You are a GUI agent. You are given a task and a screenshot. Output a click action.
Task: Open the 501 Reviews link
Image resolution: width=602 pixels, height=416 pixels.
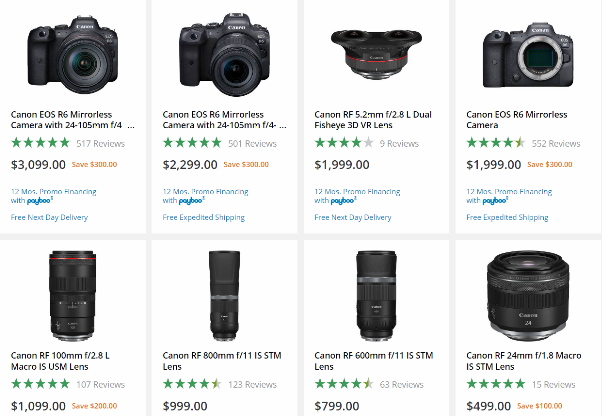click(x=252, y=144)
